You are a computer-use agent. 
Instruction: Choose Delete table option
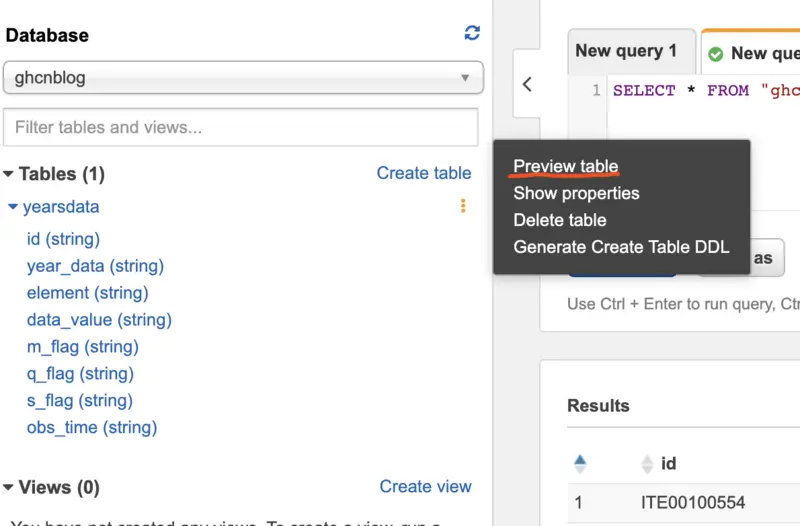(559, 220)
